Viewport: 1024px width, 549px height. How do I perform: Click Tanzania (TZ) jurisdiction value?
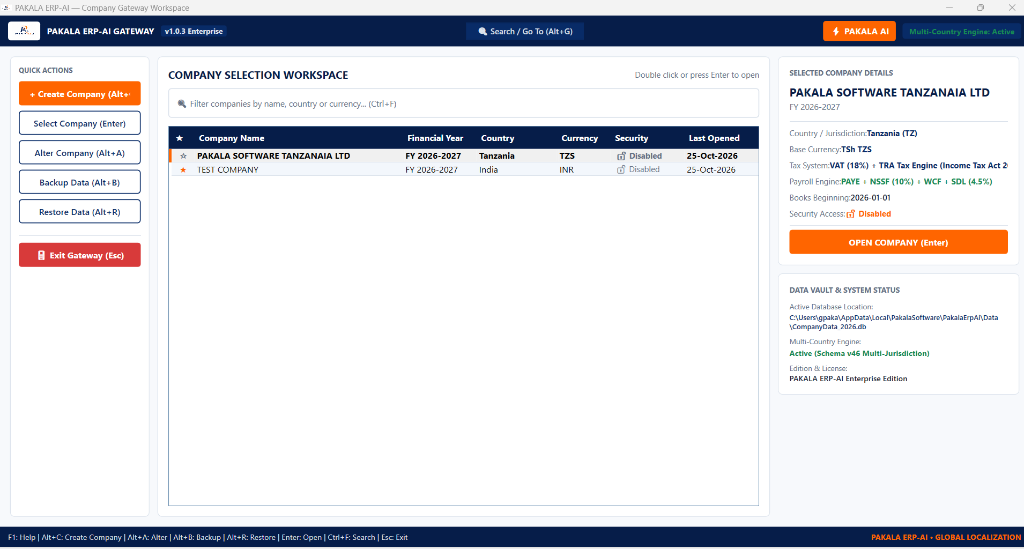(892, 133)
